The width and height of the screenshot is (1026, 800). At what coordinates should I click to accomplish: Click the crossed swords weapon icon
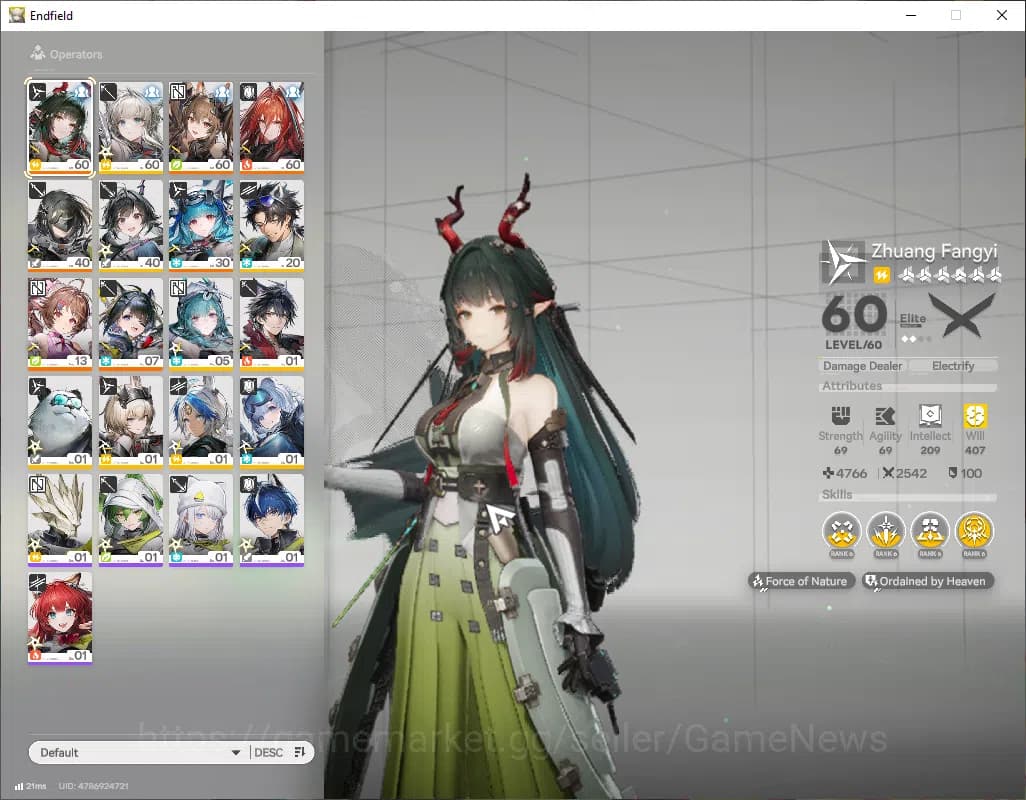pyautogui.click(x=962, y=315)
